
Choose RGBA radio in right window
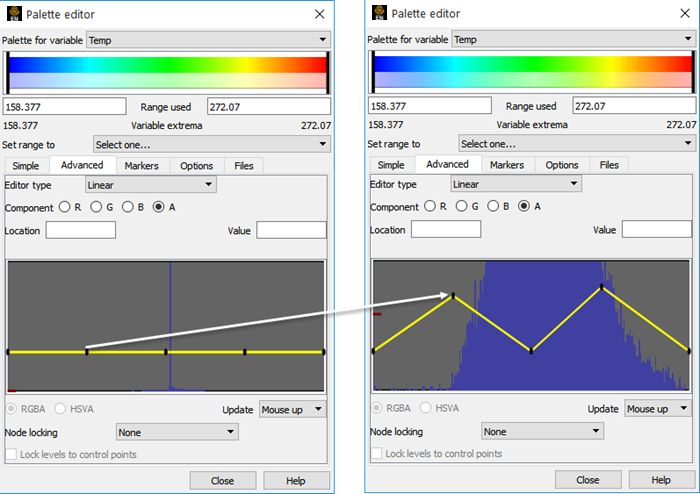(376, 408)
